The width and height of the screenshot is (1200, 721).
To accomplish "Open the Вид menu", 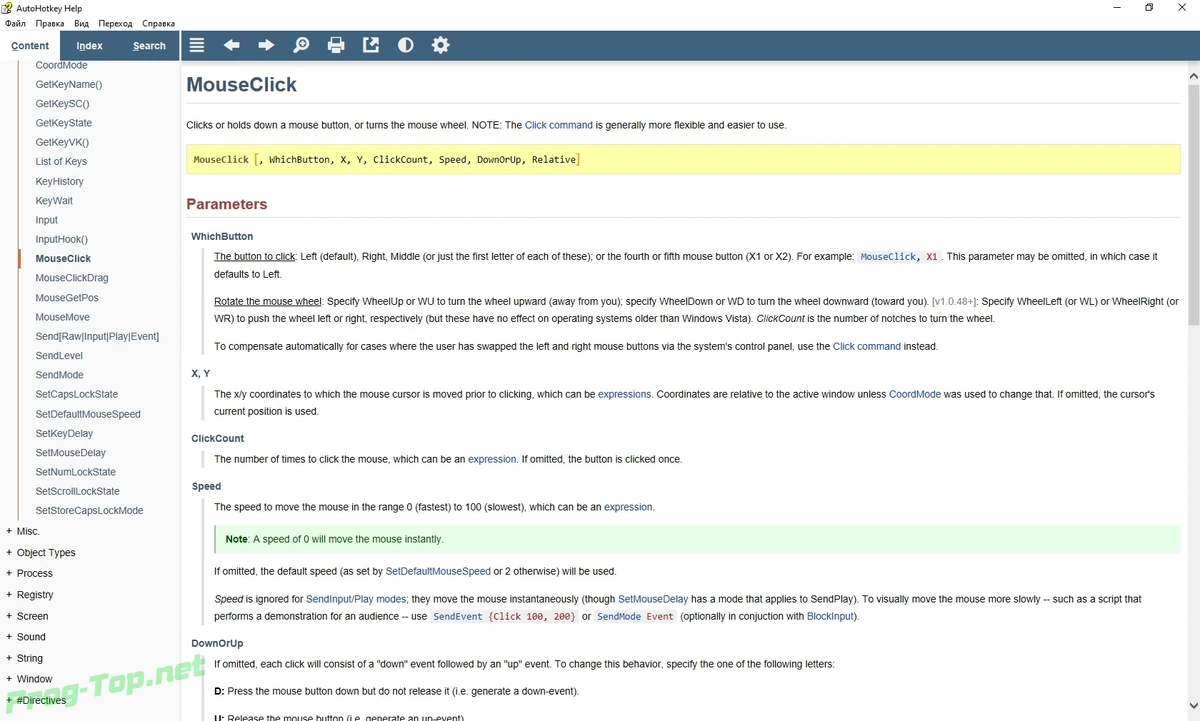I will point(81,23).
